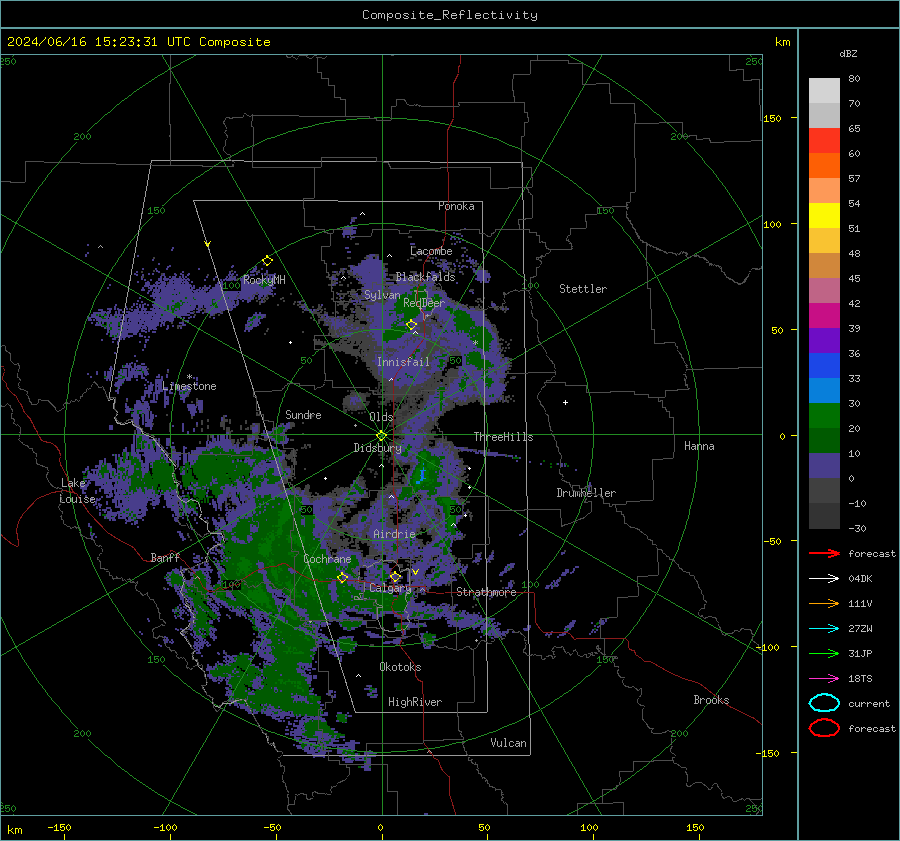Click the cyan 27ZW arrow icon
The width and height of the screenshot is (900, 841).
(824, 629)
